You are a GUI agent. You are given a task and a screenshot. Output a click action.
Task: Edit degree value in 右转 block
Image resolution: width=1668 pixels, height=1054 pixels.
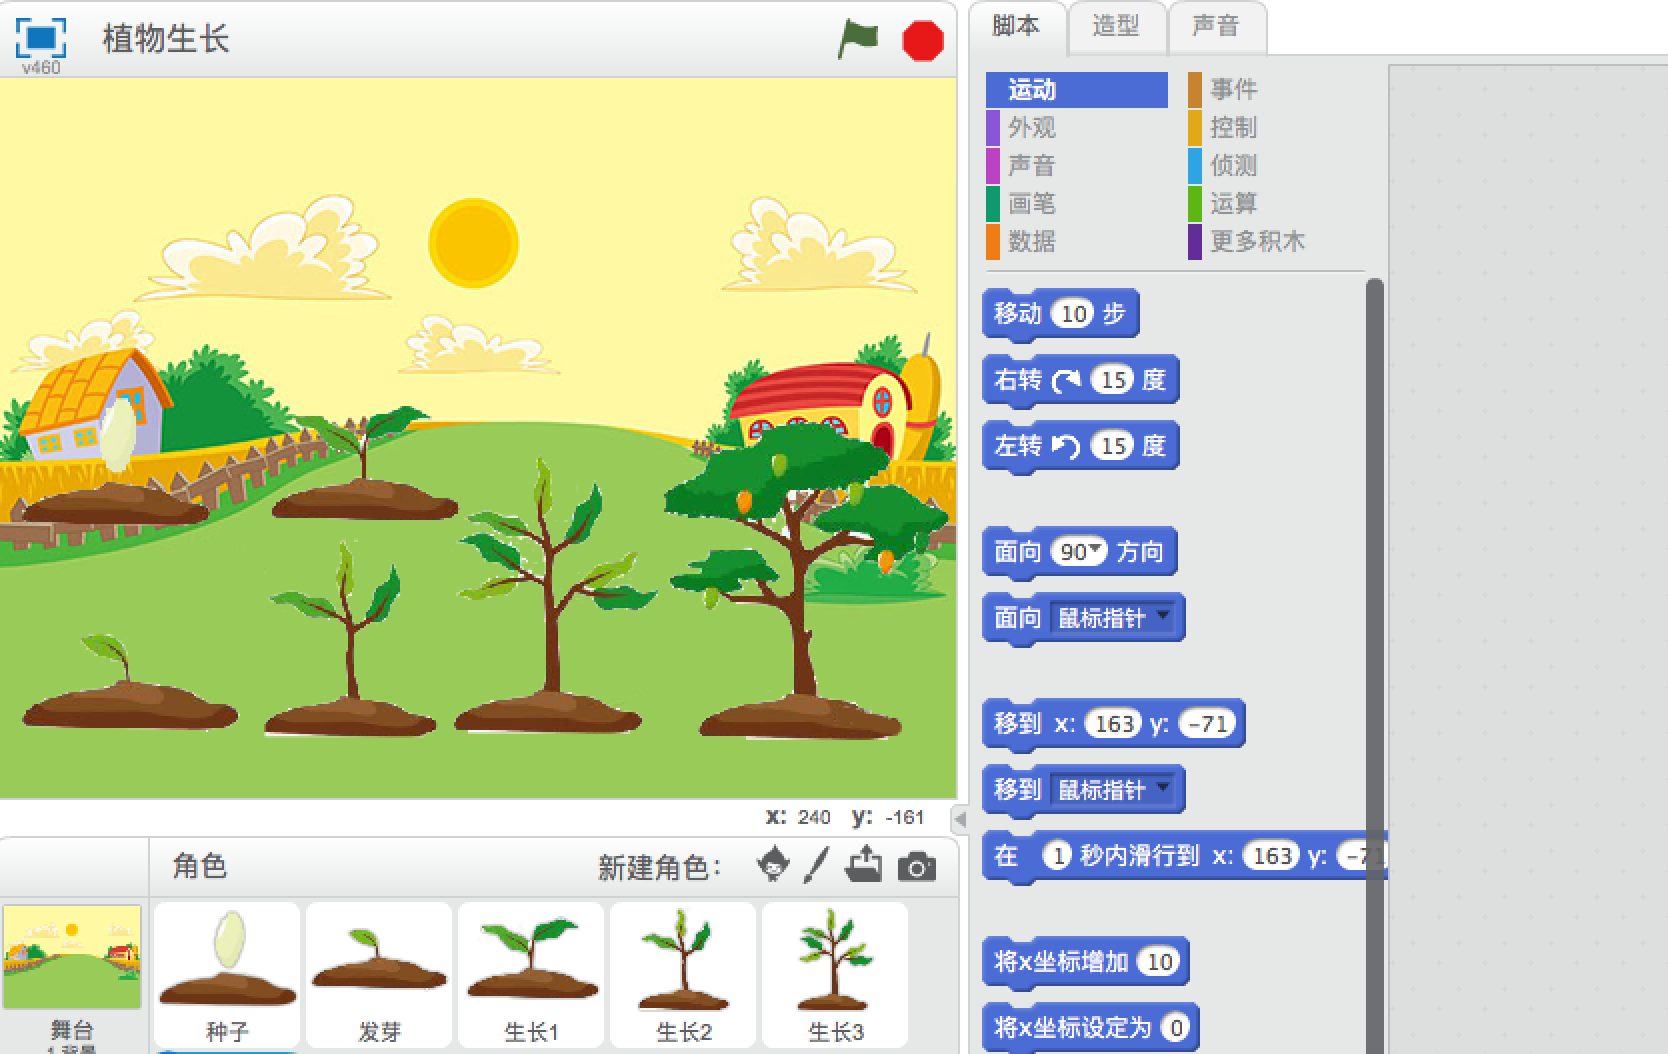[x=1113, y=380]
